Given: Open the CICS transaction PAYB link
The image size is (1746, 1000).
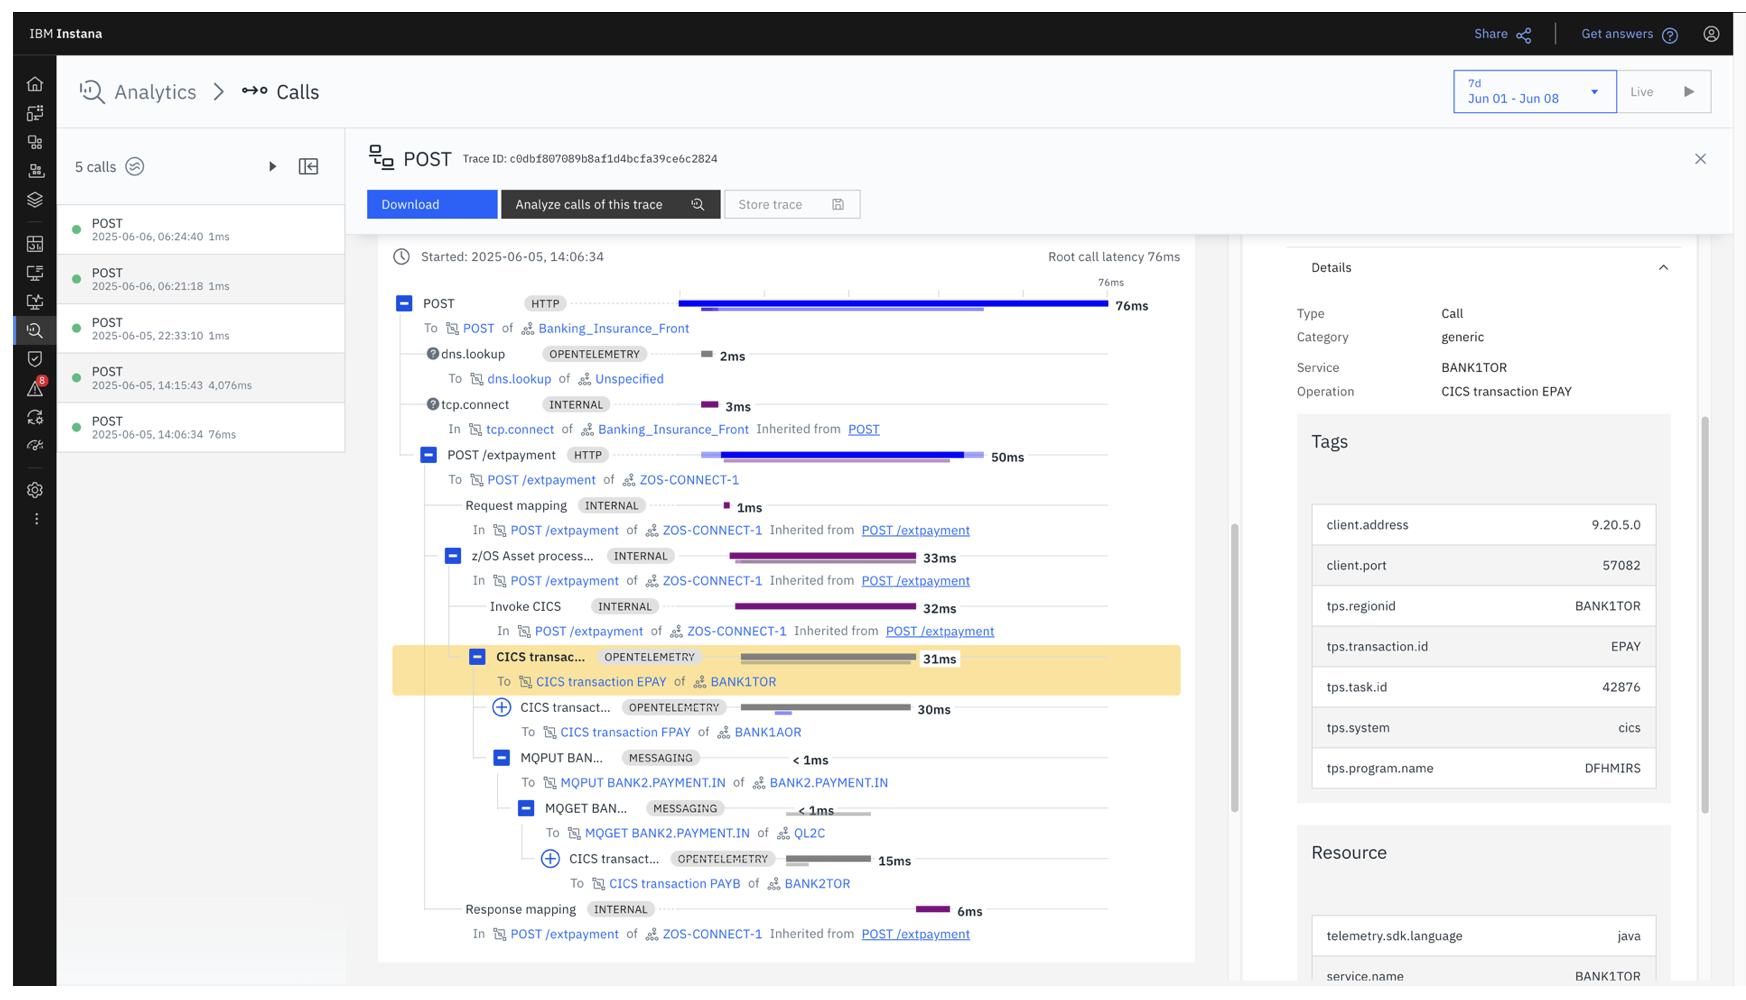Looking at the screenshot, I should (x=675, y=884).
